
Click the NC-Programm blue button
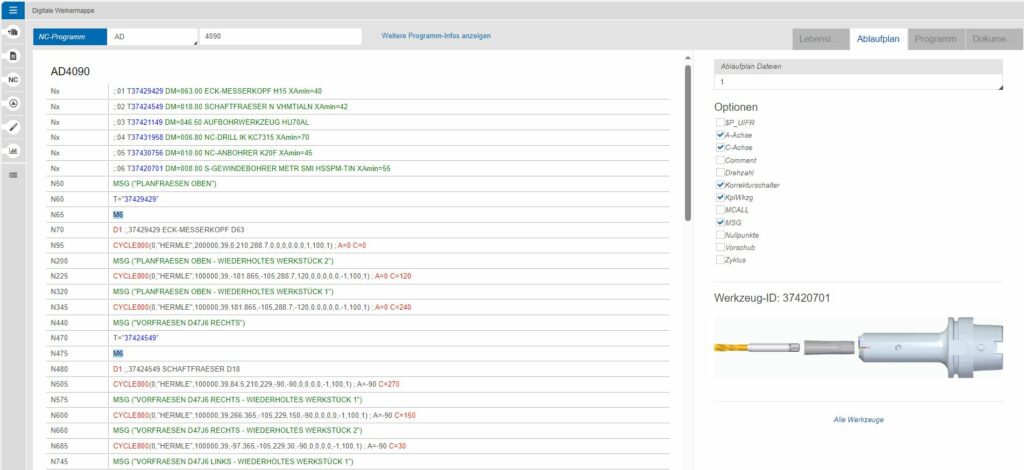(x=70, y=37)
